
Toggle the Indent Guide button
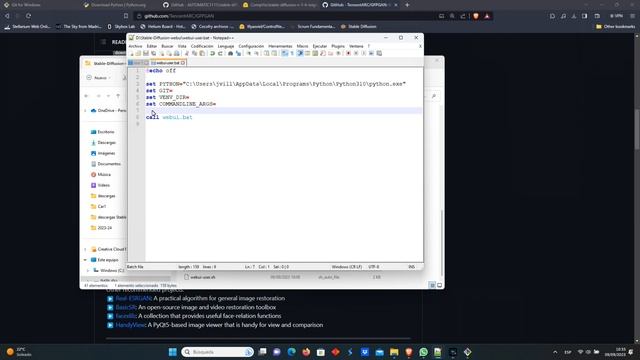[300, 53]
